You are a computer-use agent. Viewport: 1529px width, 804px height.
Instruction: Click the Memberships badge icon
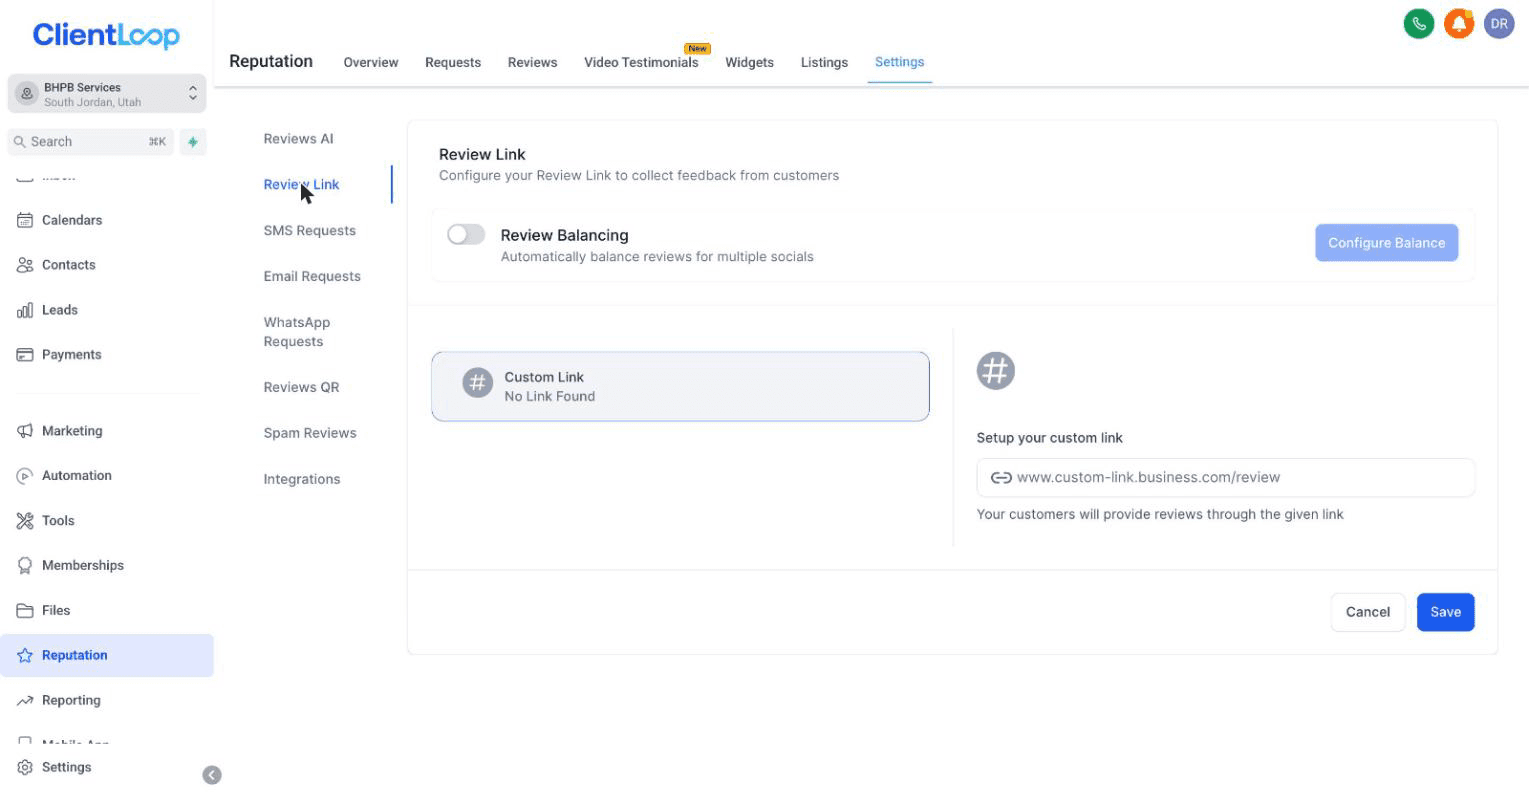point(25,566)
